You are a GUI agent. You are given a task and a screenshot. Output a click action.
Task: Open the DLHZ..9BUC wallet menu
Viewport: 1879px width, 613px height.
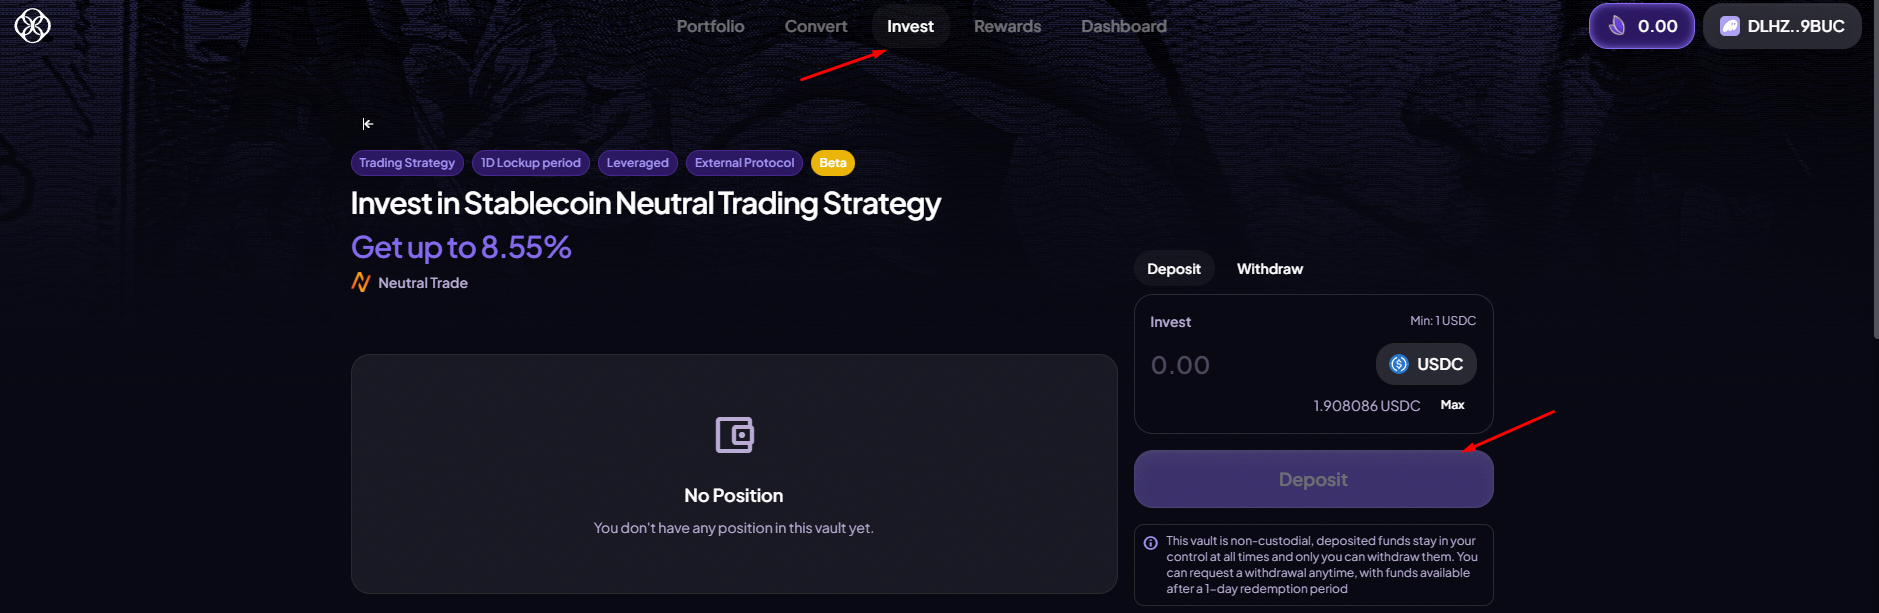(x=1782, y=26)
